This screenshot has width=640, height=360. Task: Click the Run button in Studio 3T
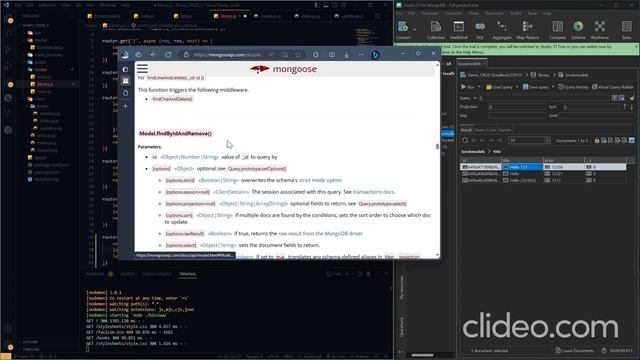468,87
